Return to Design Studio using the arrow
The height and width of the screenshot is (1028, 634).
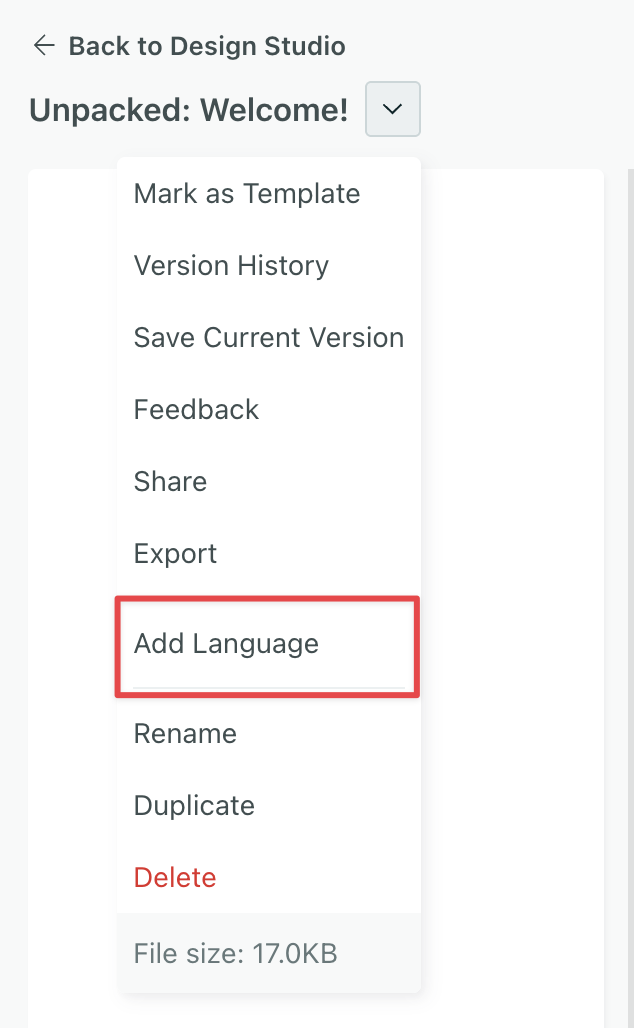click(43, 45)
